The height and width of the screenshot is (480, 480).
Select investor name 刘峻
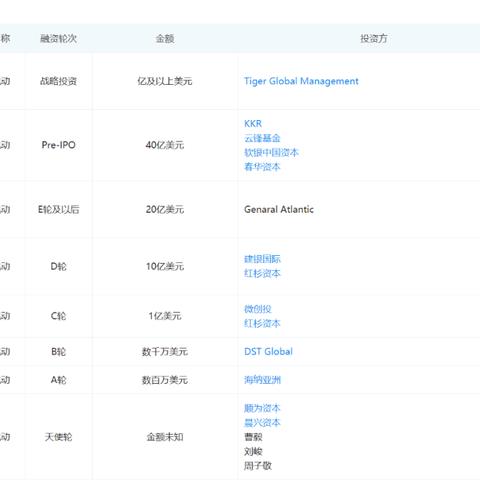[253, 451]
